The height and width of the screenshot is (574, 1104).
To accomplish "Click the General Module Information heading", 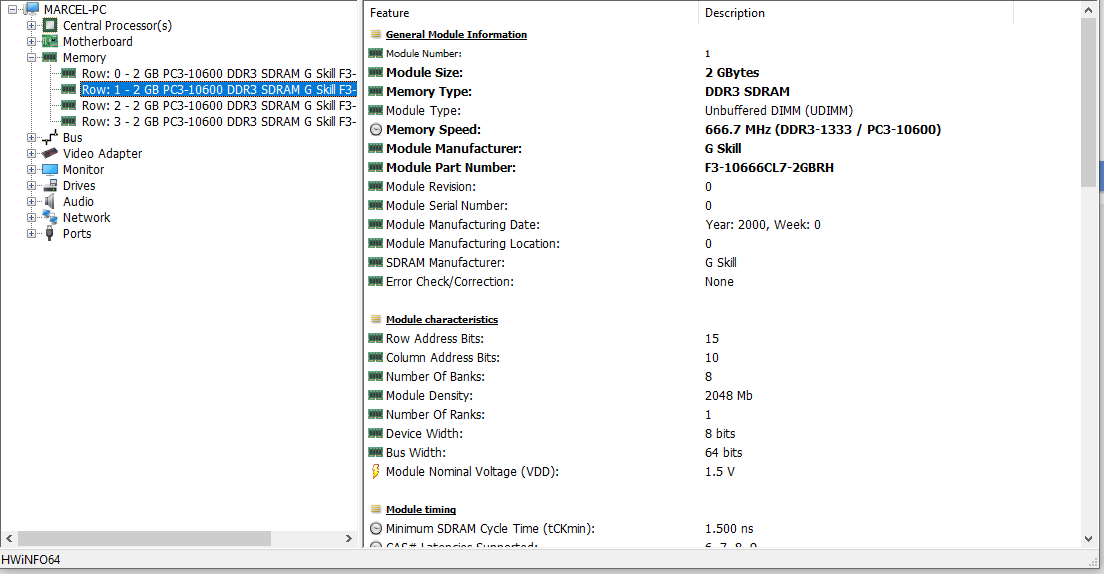I will (x=456, y=34).
